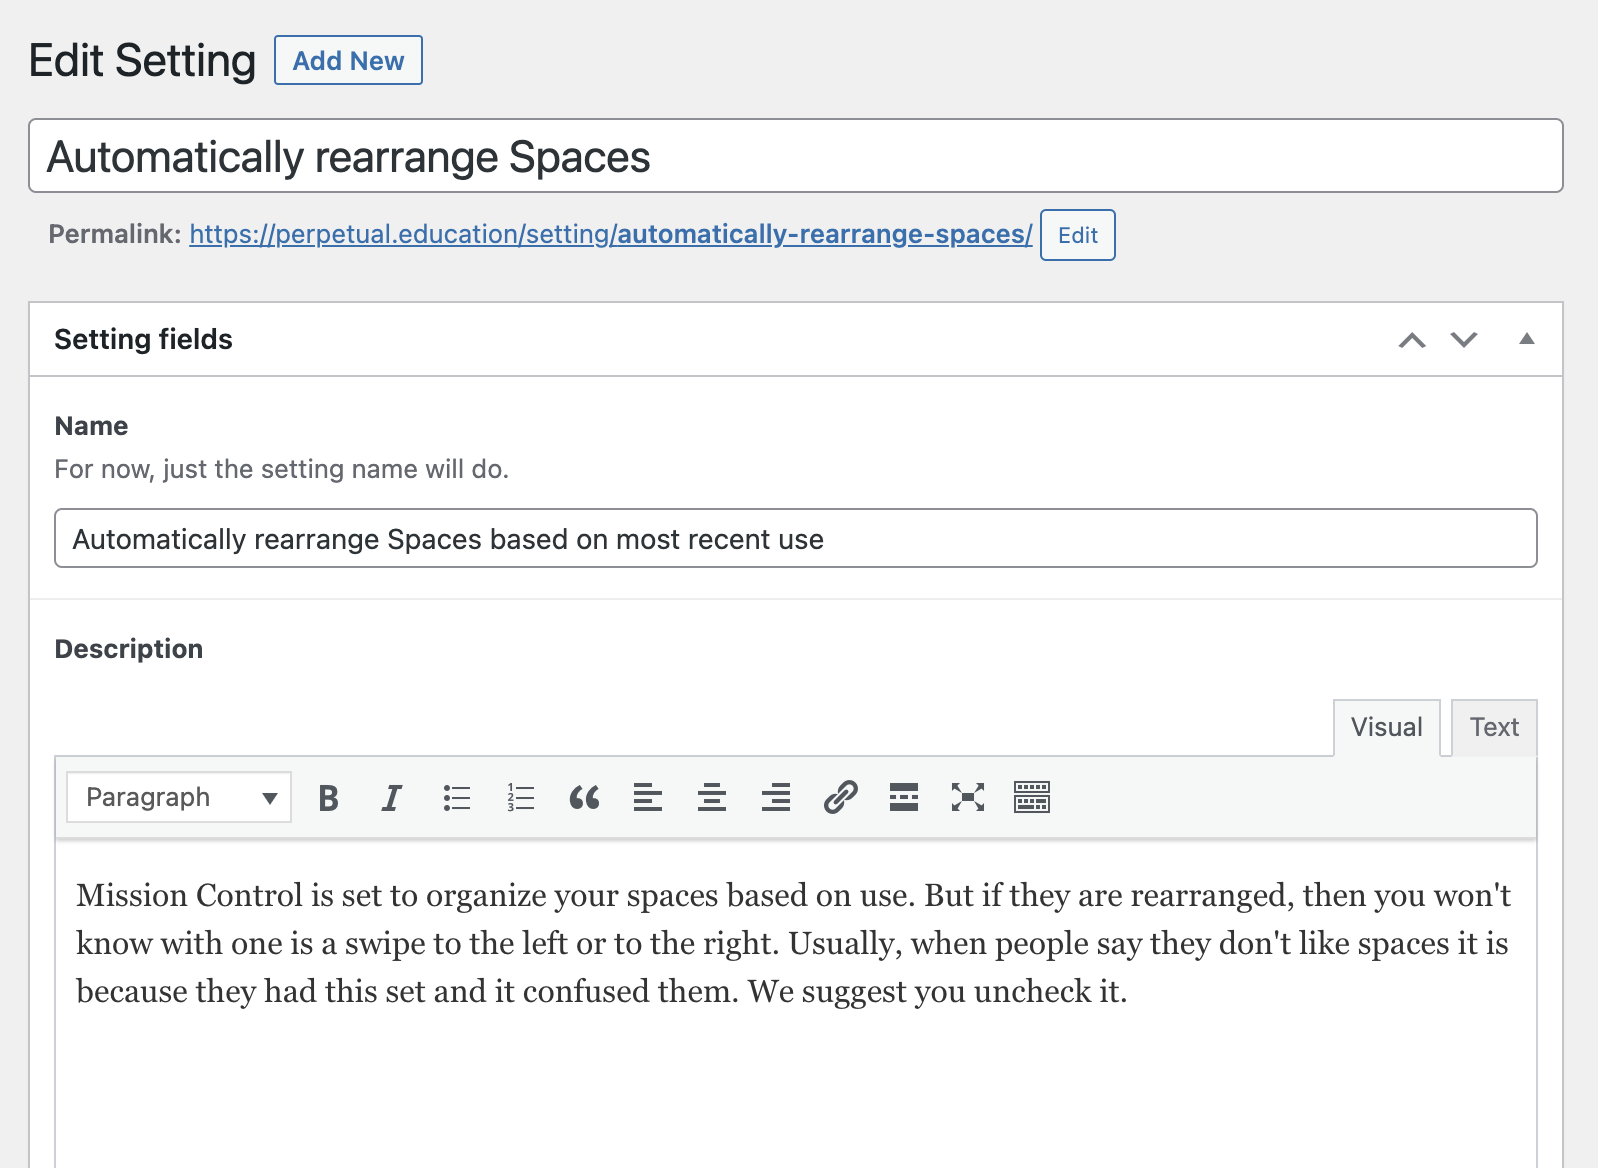Switch to the Text editor tab
The image size is (1598, 1168).
pos(1494,727)
